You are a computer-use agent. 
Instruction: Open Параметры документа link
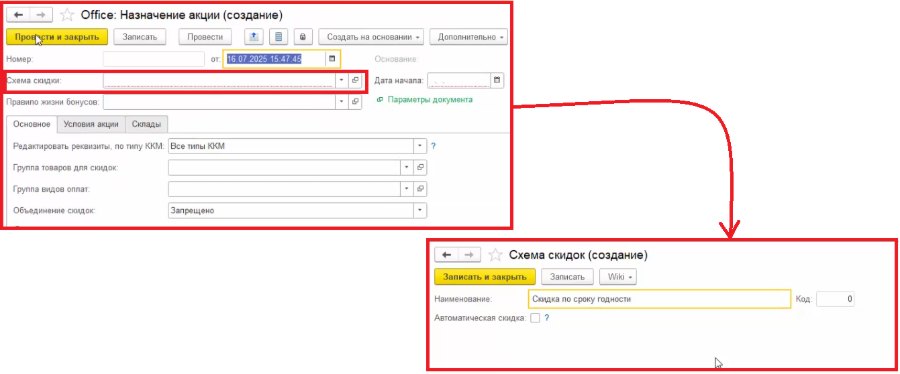[430, 99]
